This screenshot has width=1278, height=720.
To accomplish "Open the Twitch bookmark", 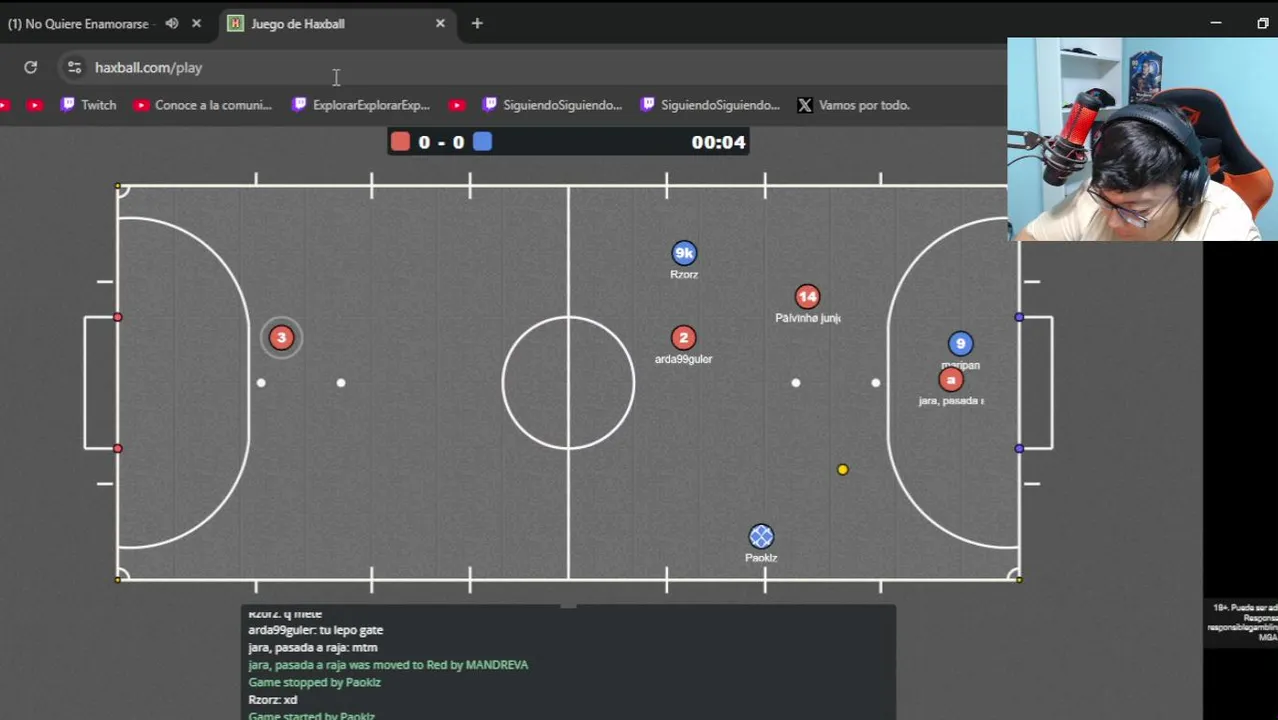I will 88,105.
